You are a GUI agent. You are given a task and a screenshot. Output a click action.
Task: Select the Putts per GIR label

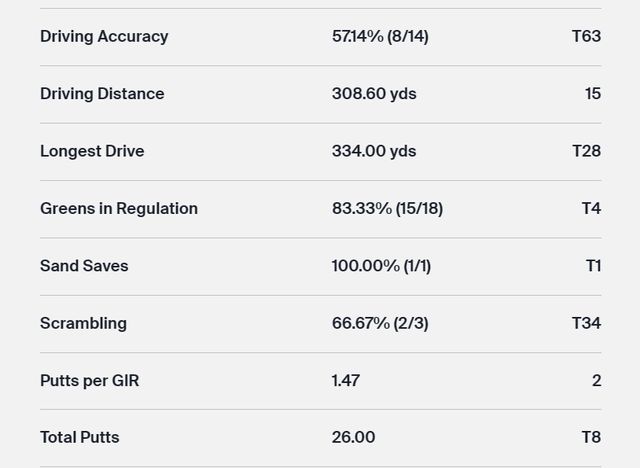pyautogui.click(x=89, y=381)
